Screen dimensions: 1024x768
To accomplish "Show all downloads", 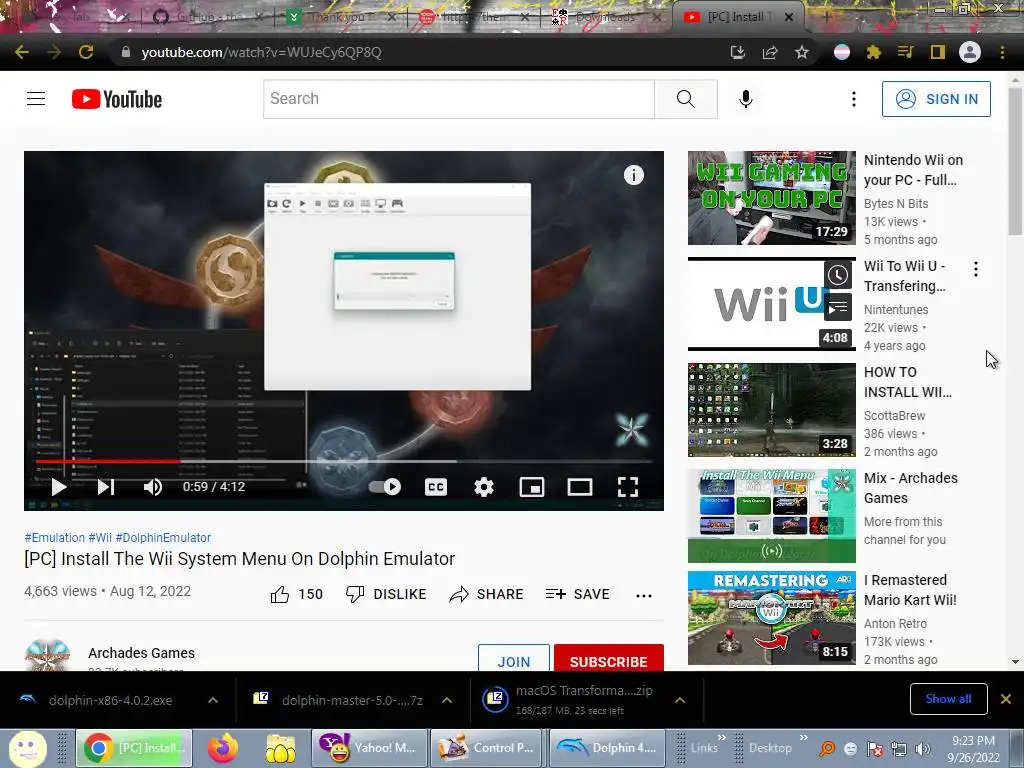I will pyautogui.click(x=948, y=699).
